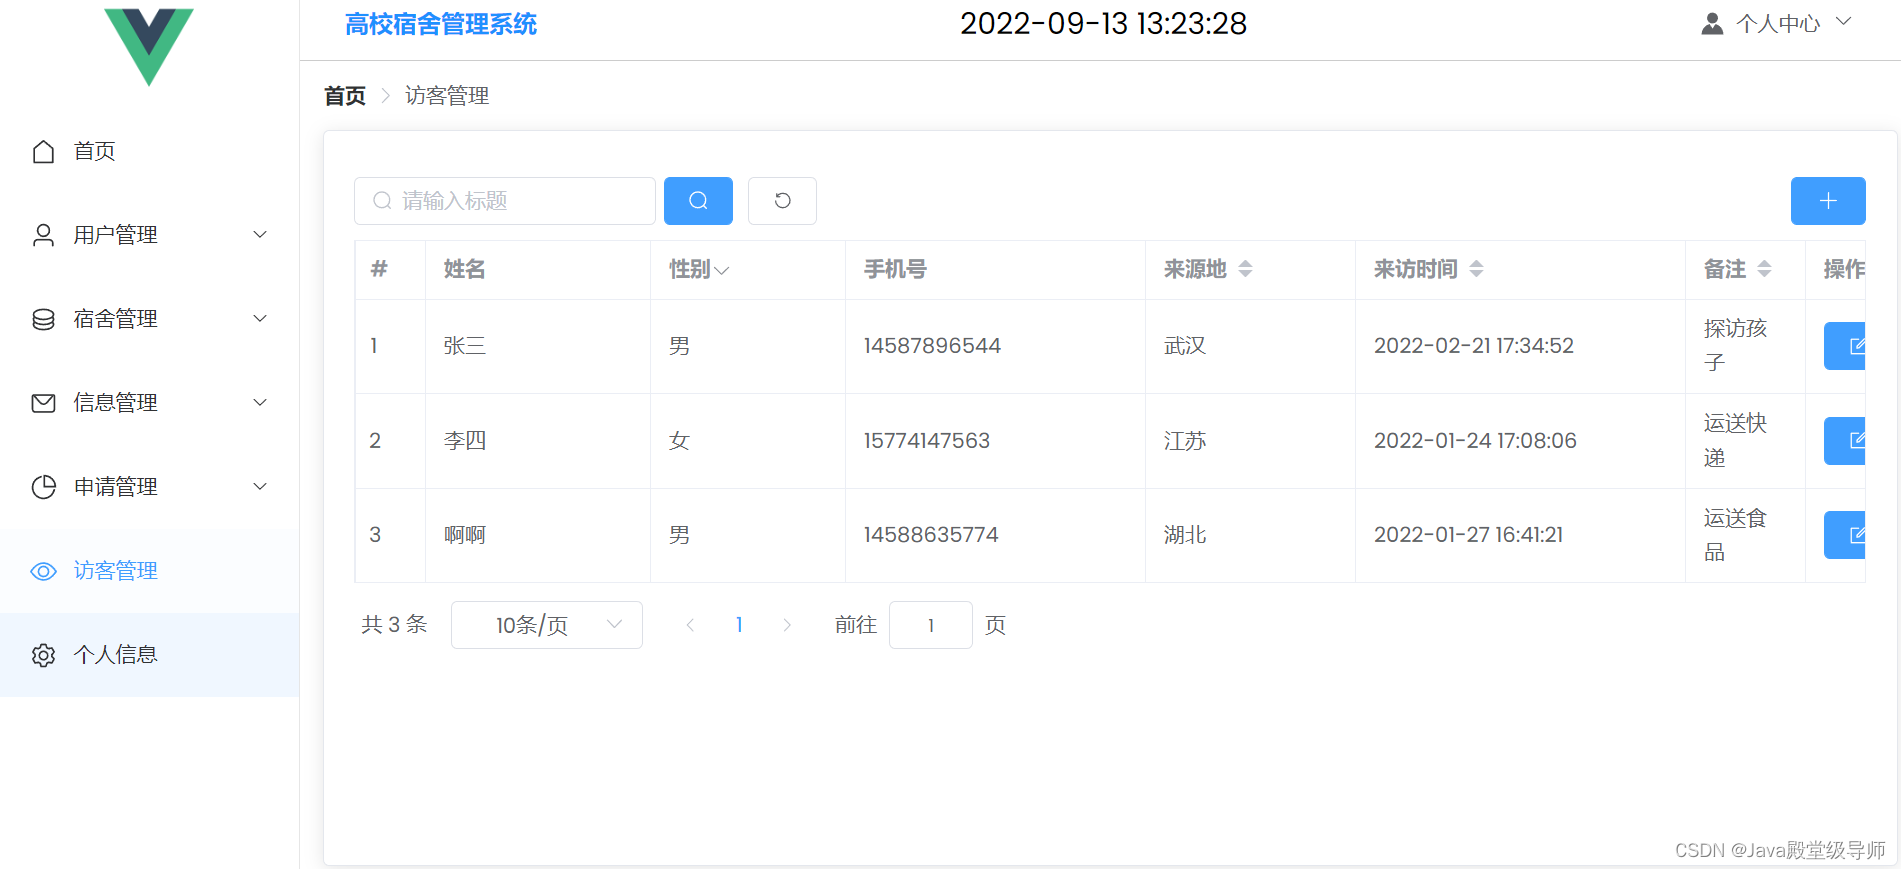Viewport: 1901px width, 869px height.
Task: Click the blue plus add-visitor button
Action: (1828, 201)
